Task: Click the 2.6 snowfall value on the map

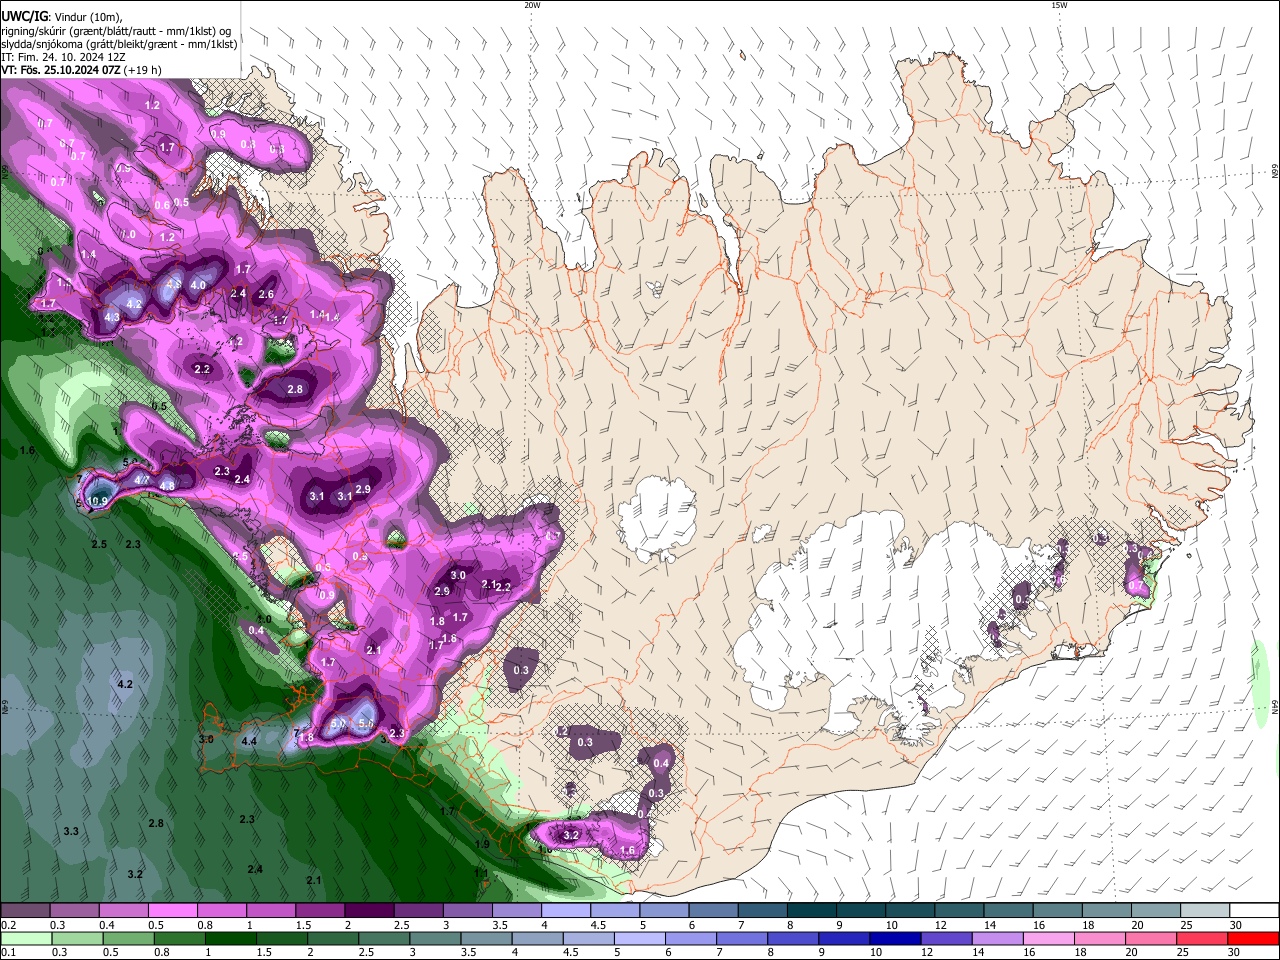Action: 266,295
